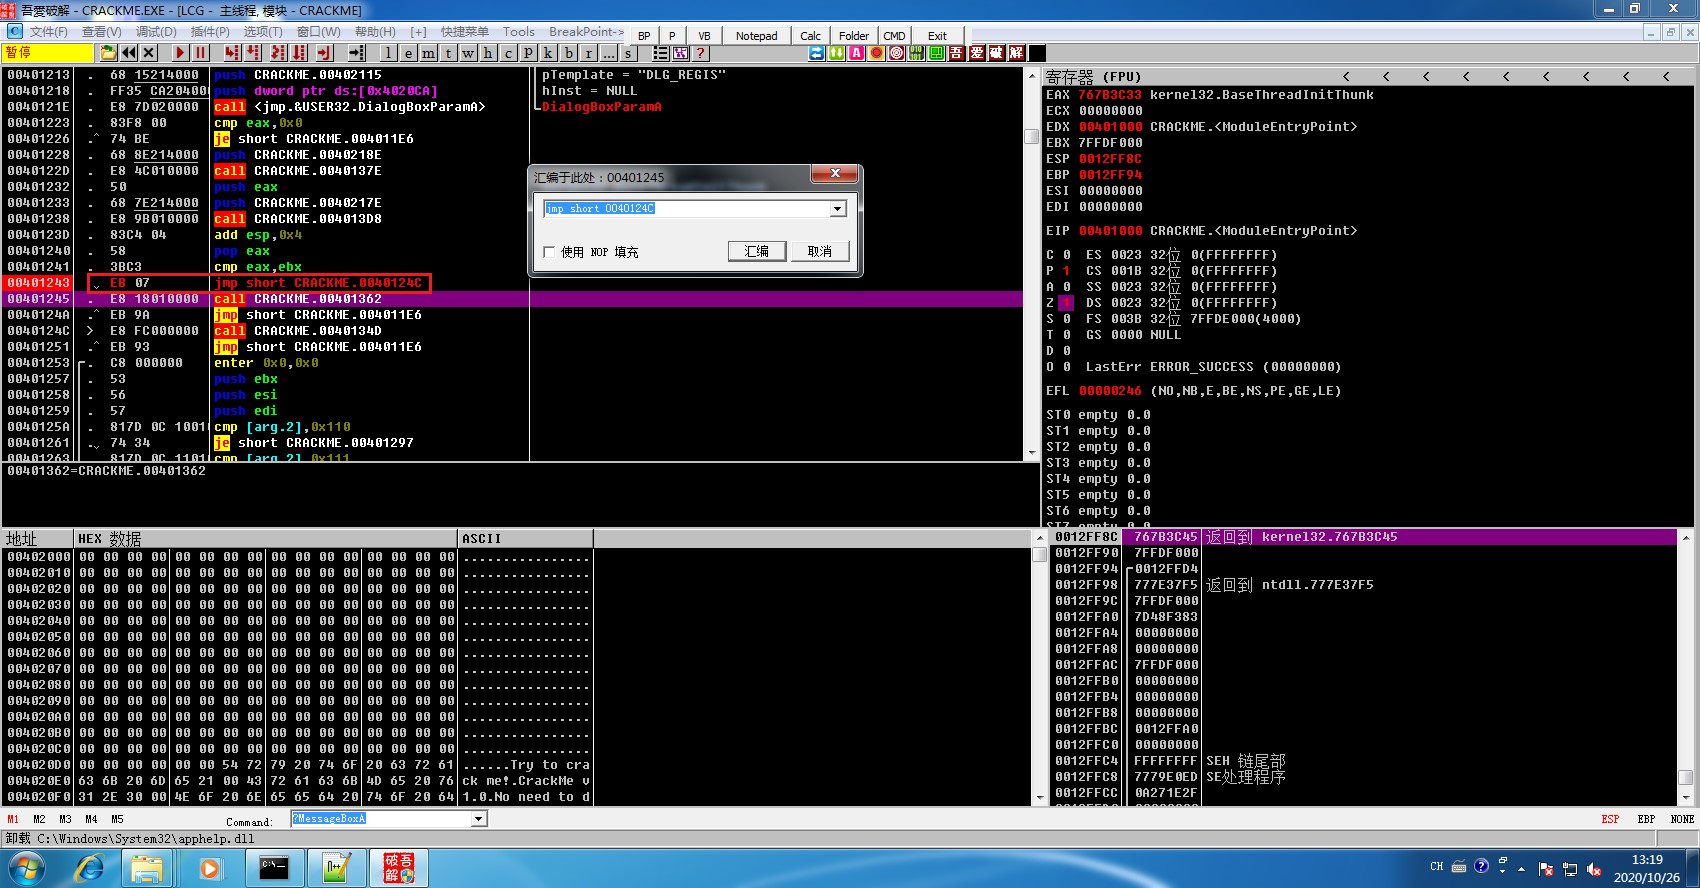
Task: Click the ?MessageBoxA command input field
Action: [x=381, y=819]
